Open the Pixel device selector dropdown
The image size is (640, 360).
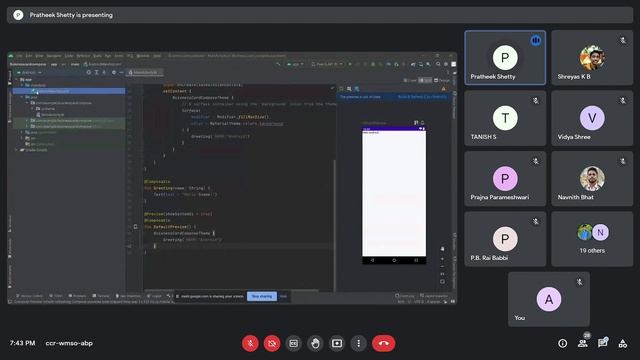[x=327, y=64]
